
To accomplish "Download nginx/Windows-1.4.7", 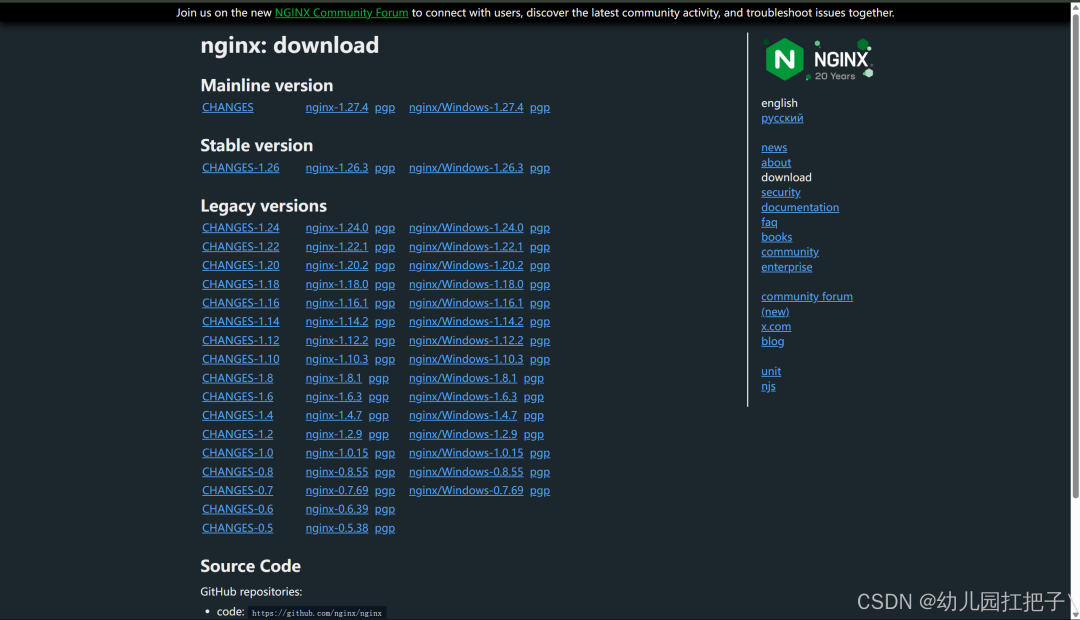I will [463, 415].
